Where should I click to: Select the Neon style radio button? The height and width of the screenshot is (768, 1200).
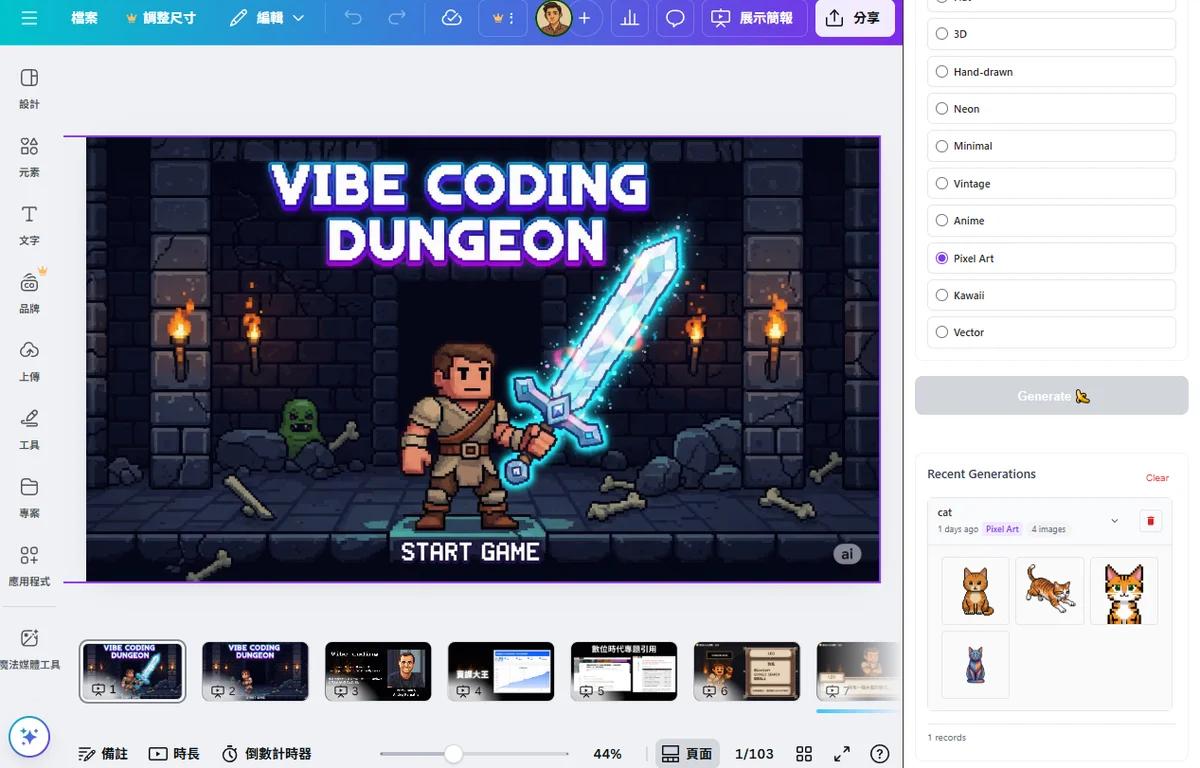(x=941, y=108)
